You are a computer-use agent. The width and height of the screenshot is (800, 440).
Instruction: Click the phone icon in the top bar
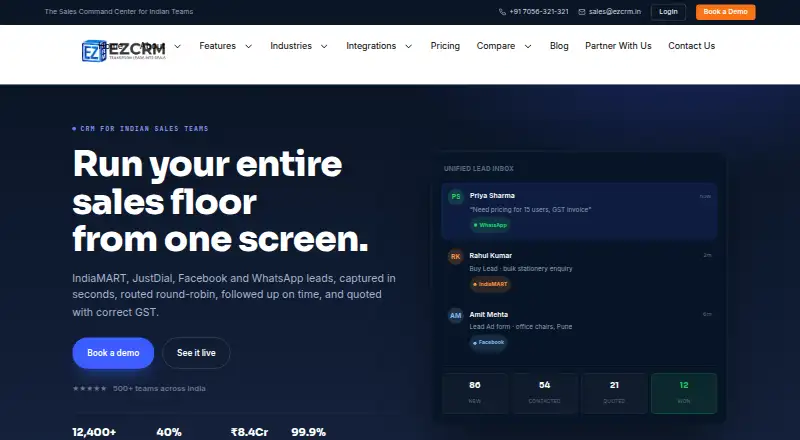pos(502,12)
